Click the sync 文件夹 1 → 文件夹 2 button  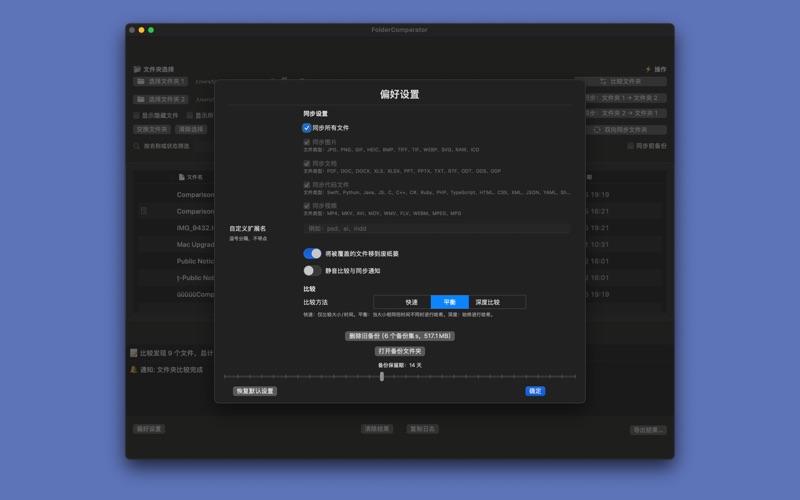626,97
